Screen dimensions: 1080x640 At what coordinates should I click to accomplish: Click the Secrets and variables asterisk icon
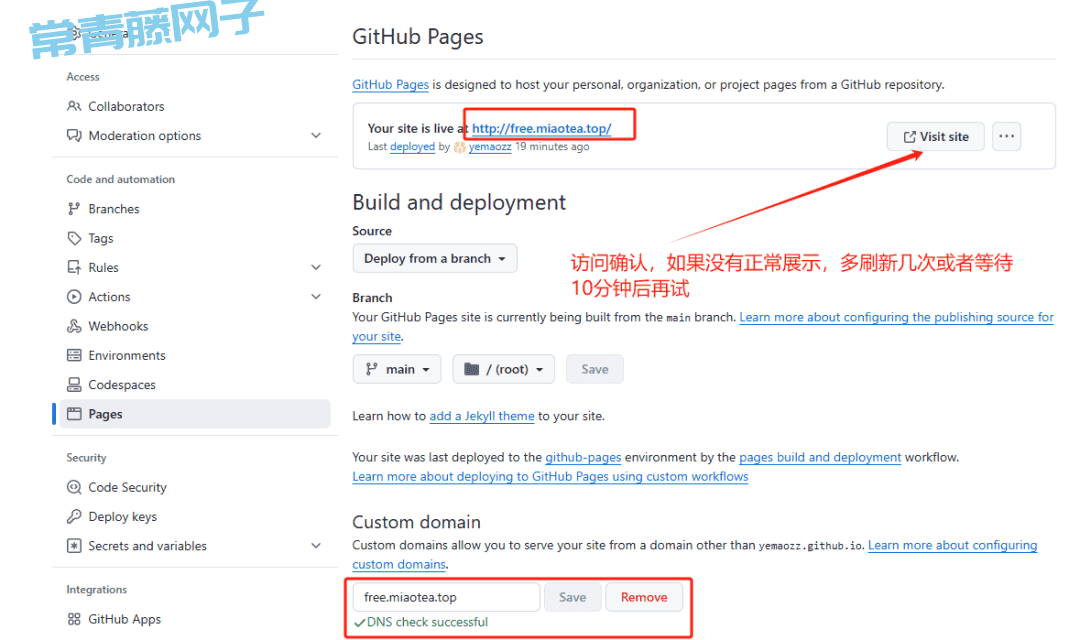pos(74,546)
